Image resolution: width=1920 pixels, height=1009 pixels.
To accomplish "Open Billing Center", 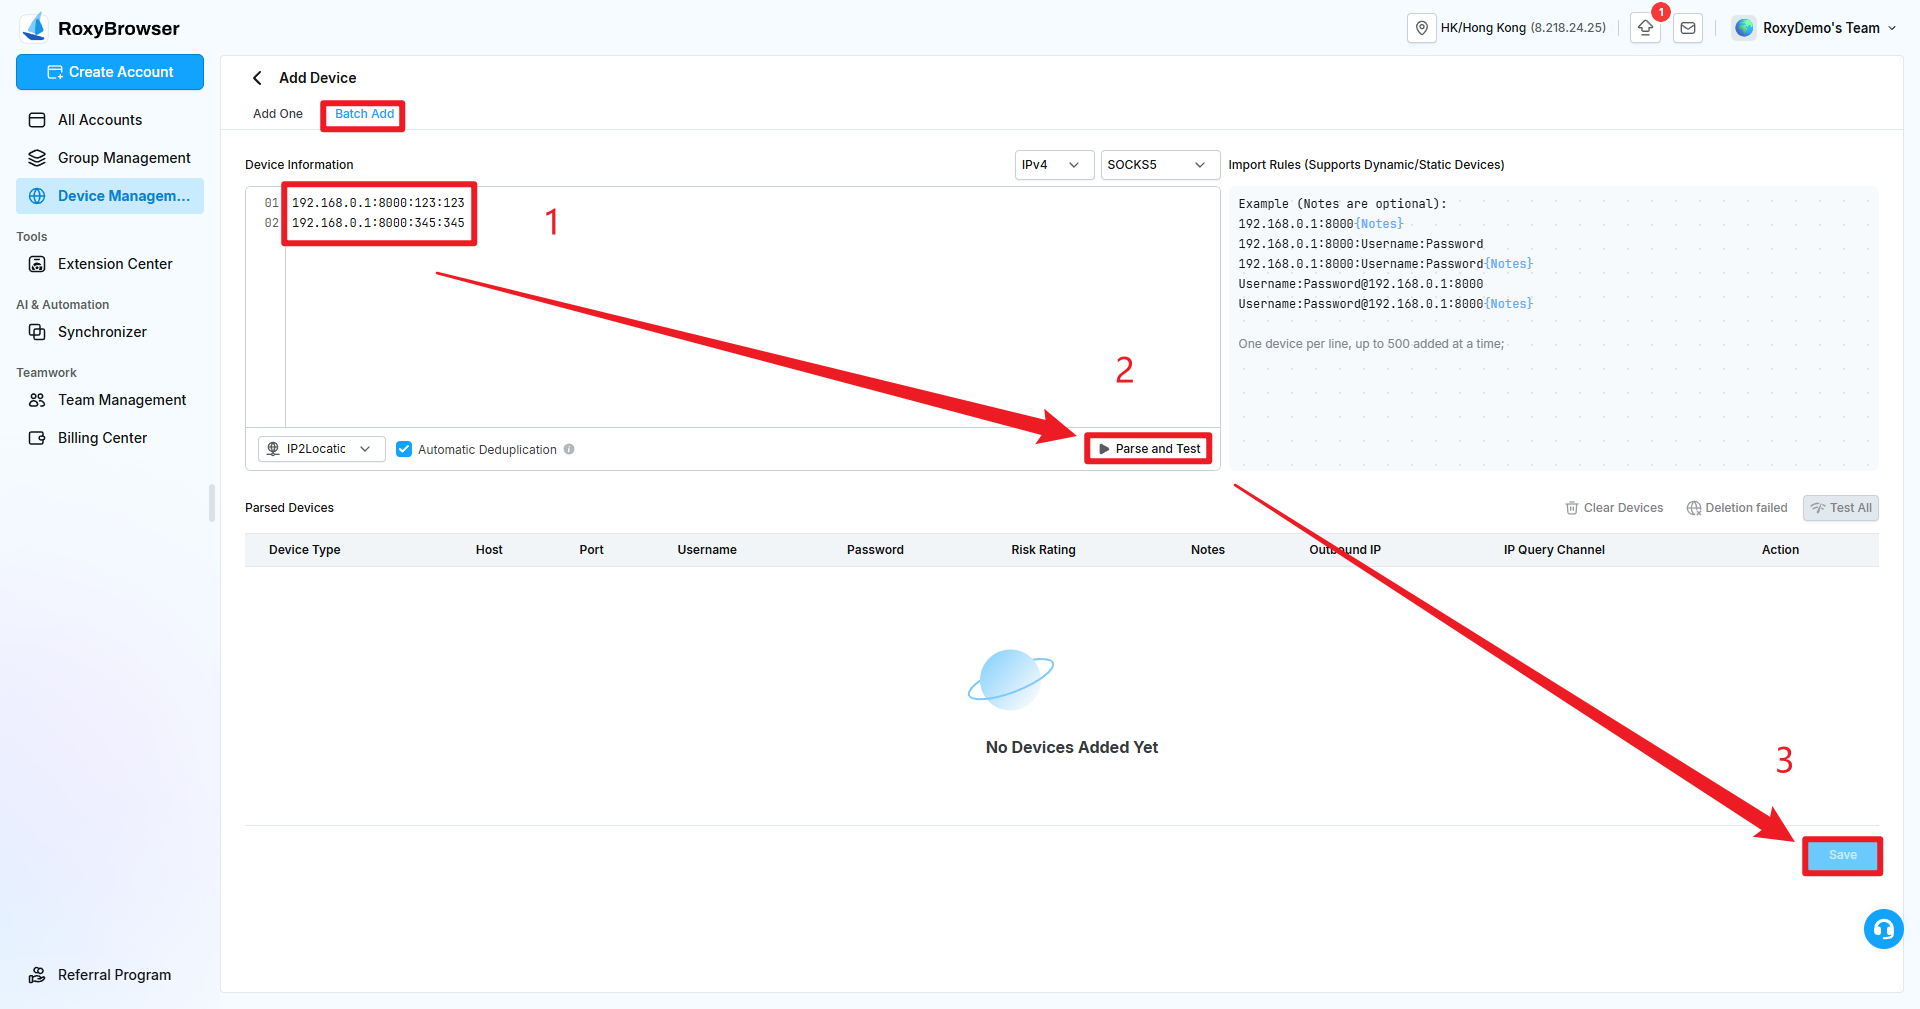I will point(110,438).
